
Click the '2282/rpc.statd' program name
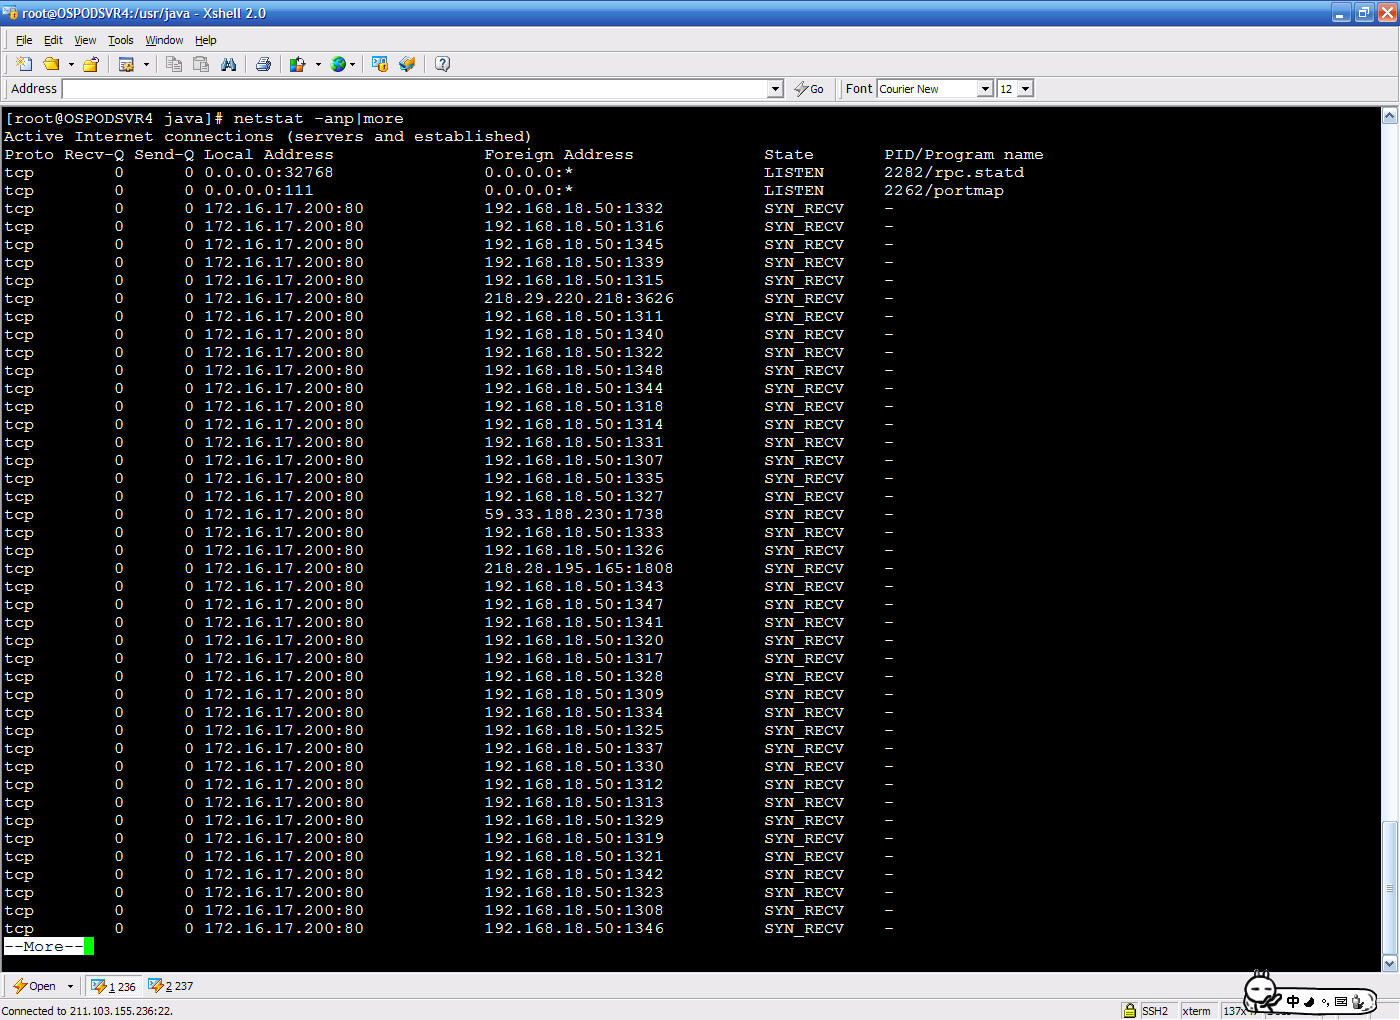954,172
